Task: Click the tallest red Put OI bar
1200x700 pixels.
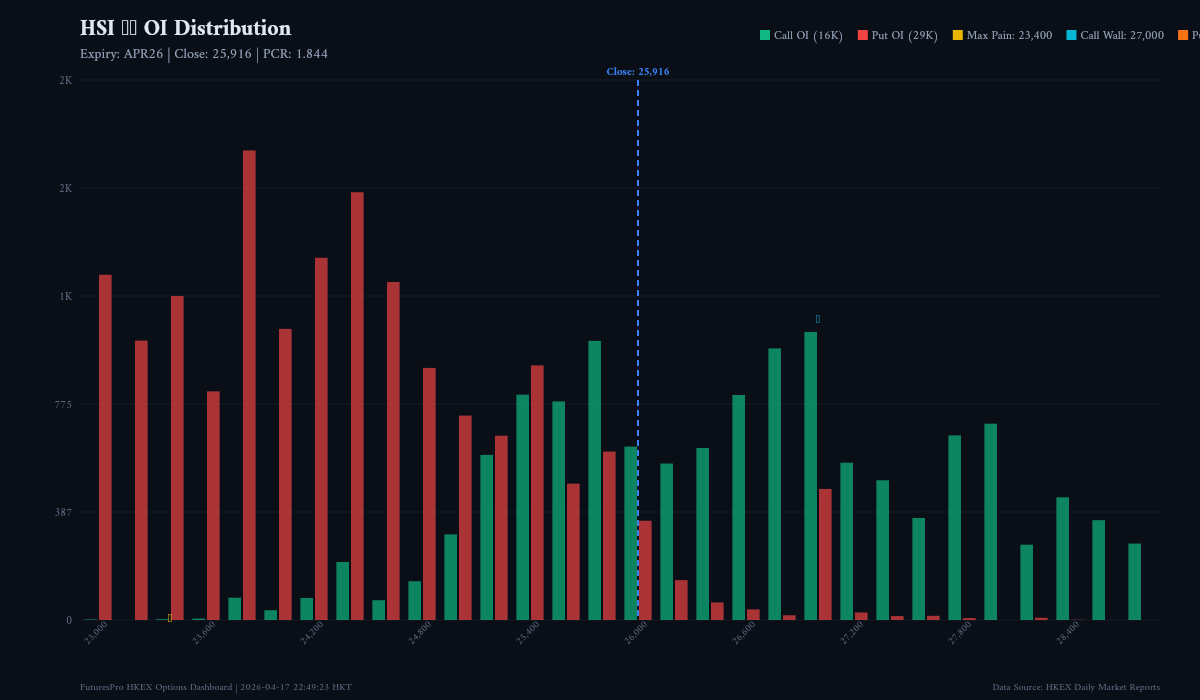Action: pos(247,380)
